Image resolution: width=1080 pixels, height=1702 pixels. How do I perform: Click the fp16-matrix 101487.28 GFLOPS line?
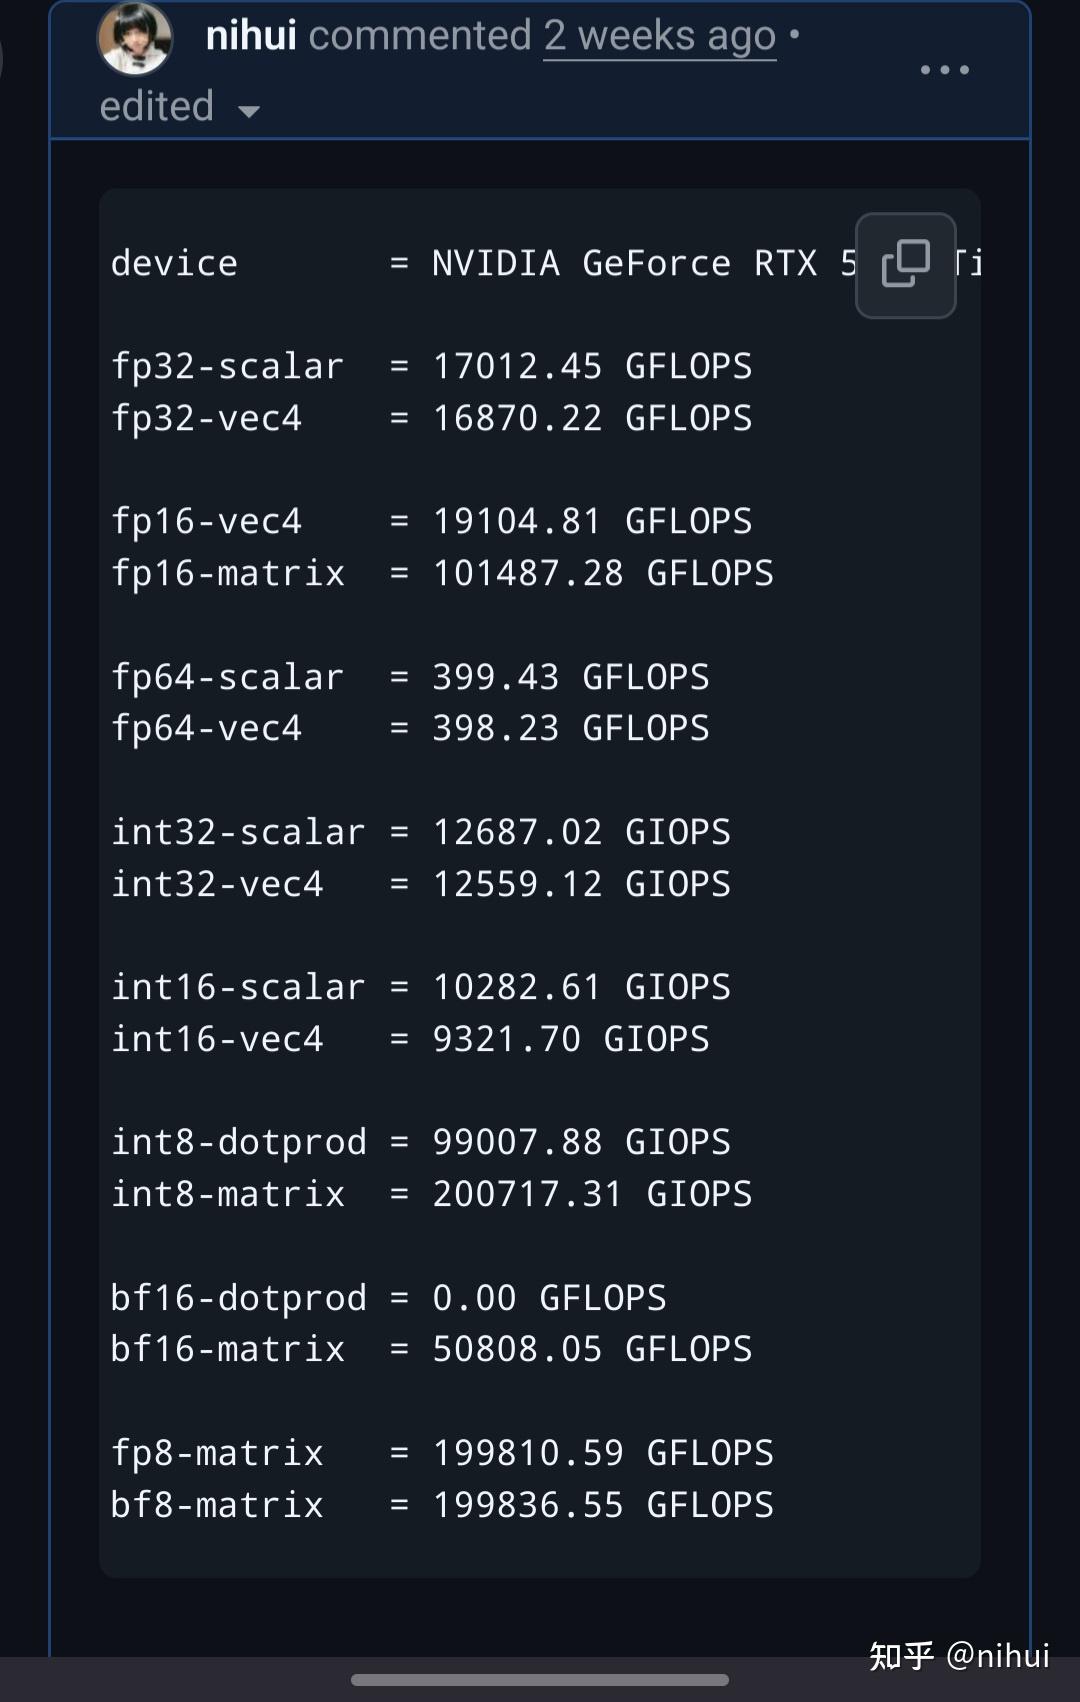pyautogui.click(x=442, y=574)
